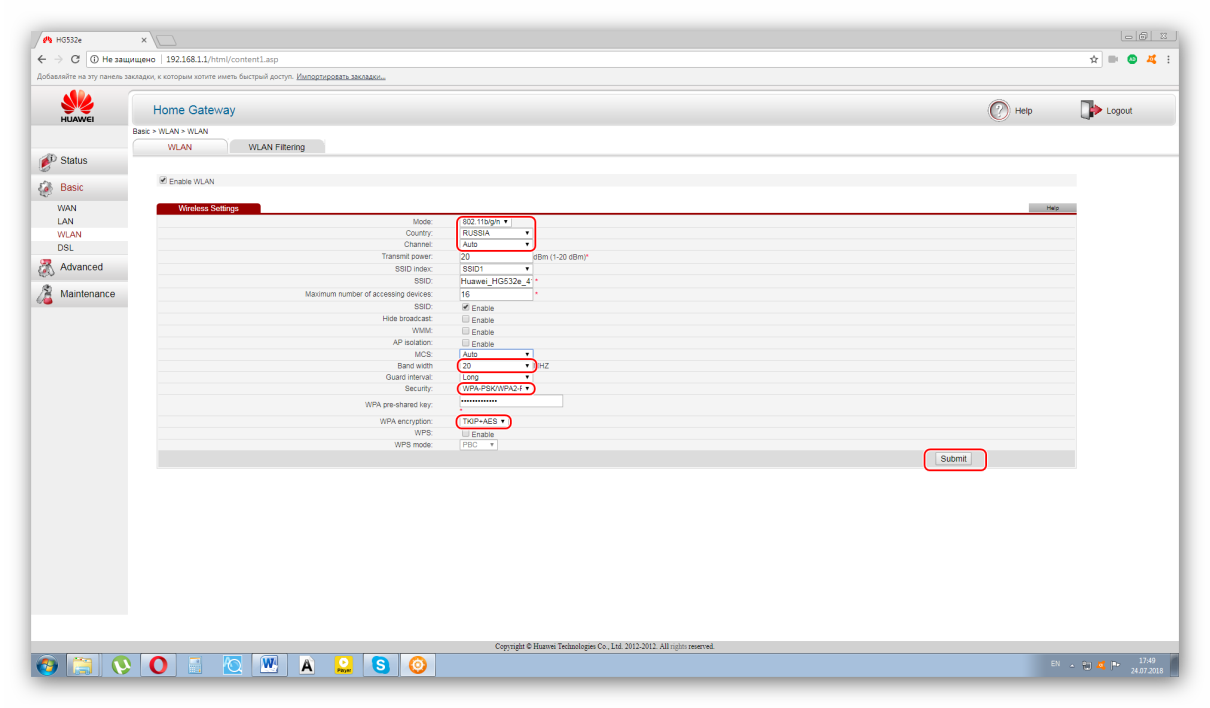Enable the Hide broadcast checkbox

tap(465, 319)
